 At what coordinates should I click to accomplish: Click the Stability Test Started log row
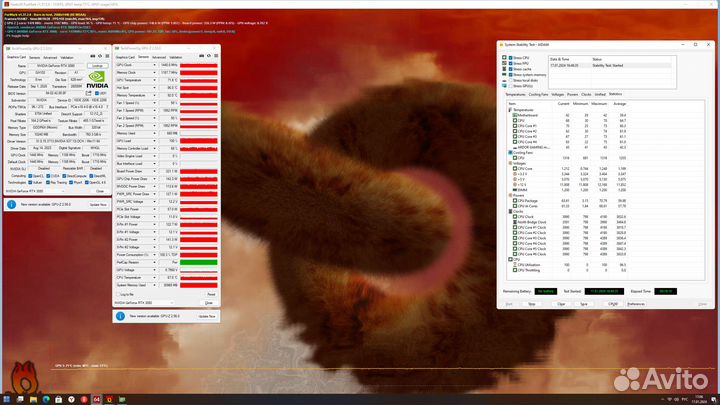[x=610, y=66]
